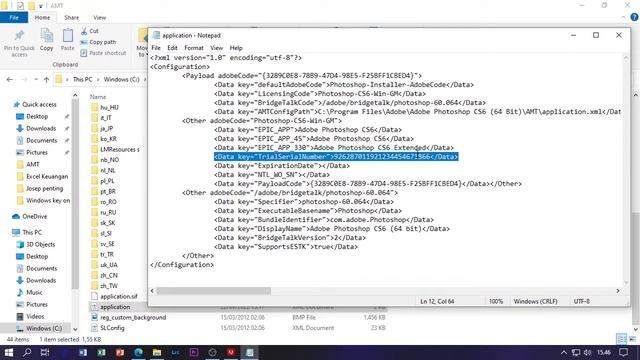Select the hu_HU folder
640x360 pixels.
coord(109,107)
